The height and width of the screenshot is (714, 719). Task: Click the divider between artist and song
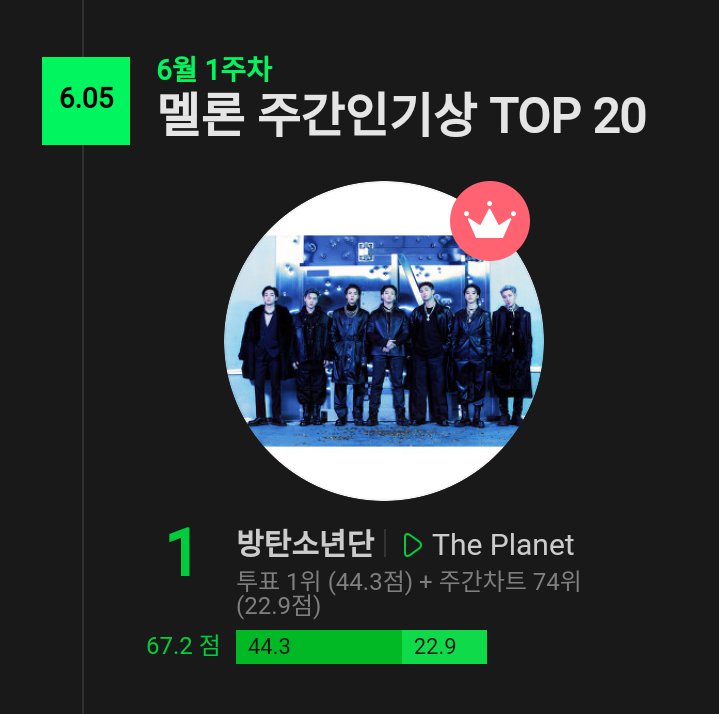tap(386, 544)
